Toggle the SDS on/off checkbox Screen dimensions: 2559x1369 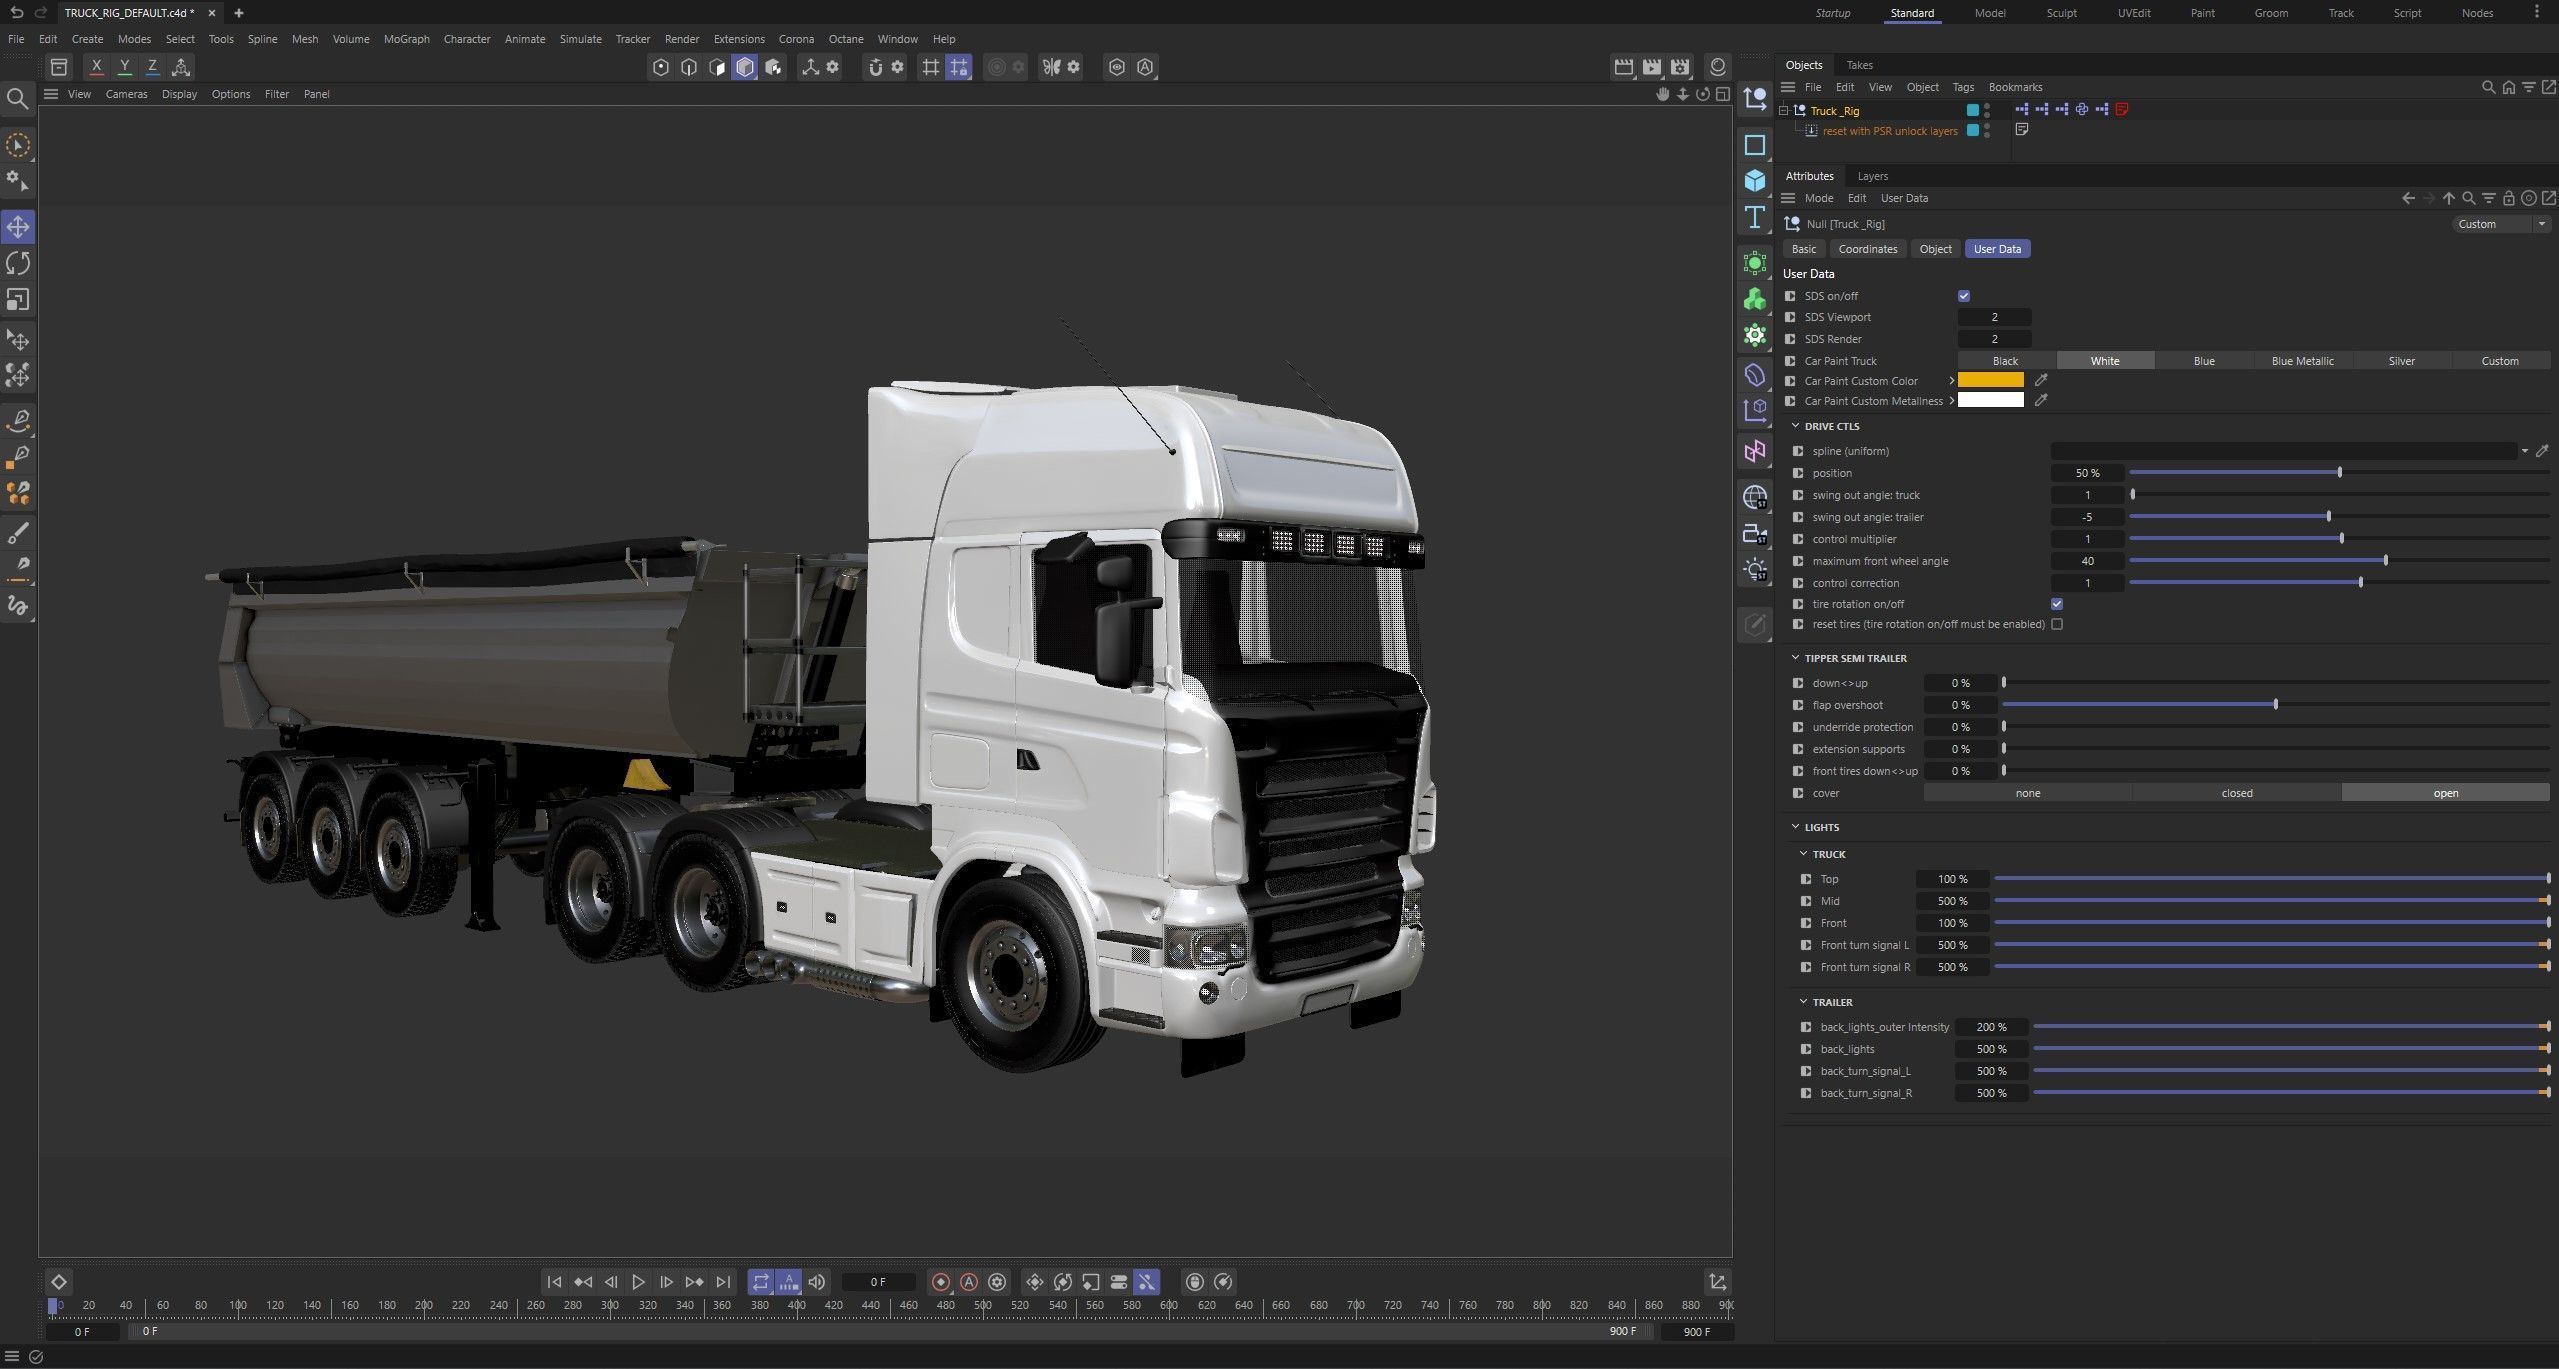[x=1963, y=296]
